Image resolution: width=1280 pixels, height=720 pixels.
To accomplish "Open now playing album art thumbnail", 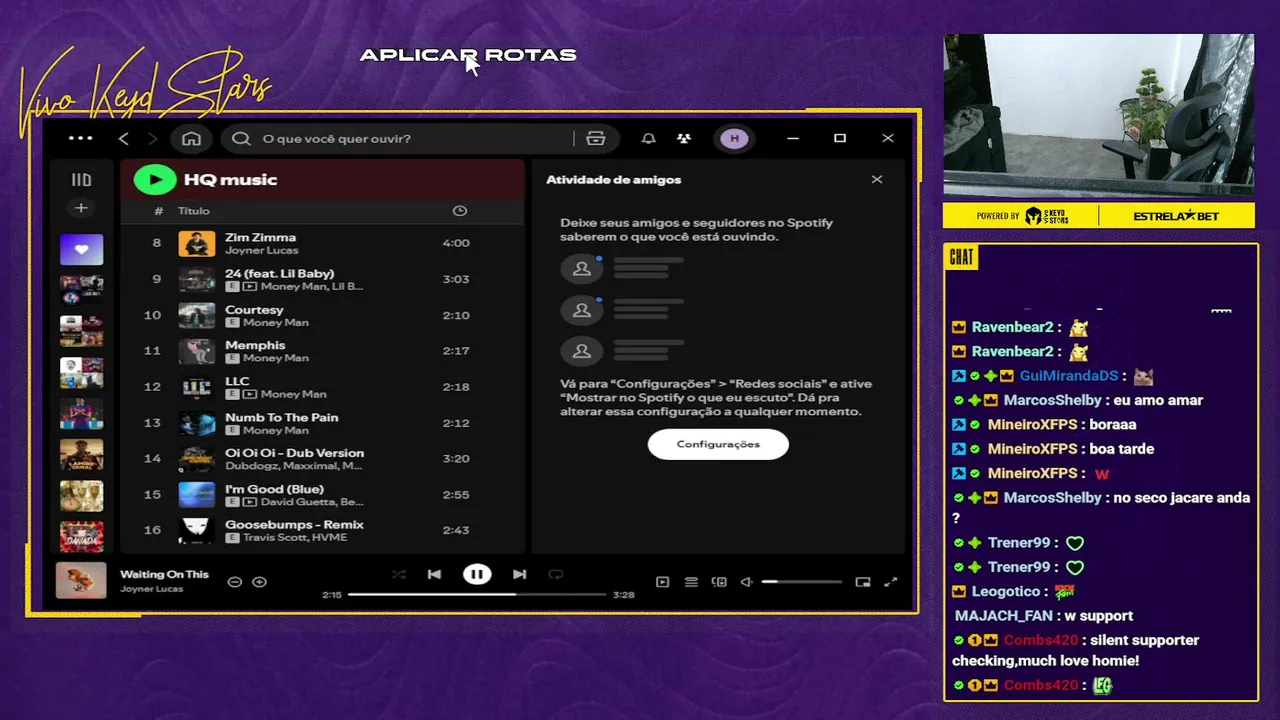I will (81, 581).
